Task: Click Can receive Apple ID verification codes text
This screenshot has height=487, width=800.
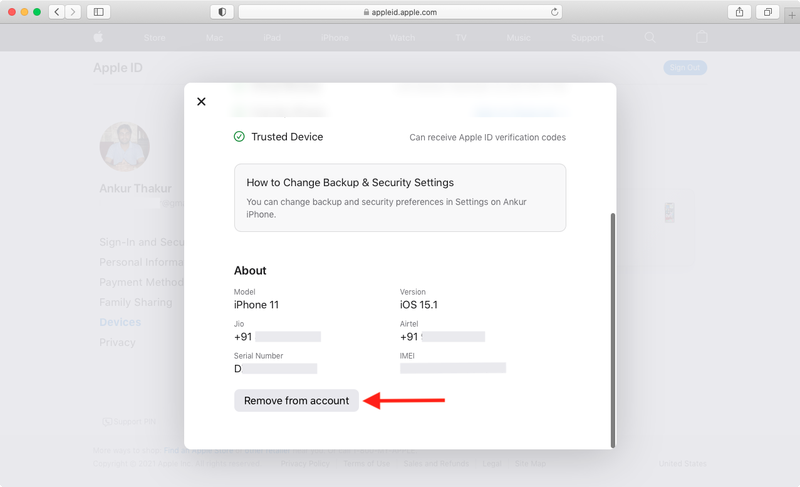Action: coord(487,137)
